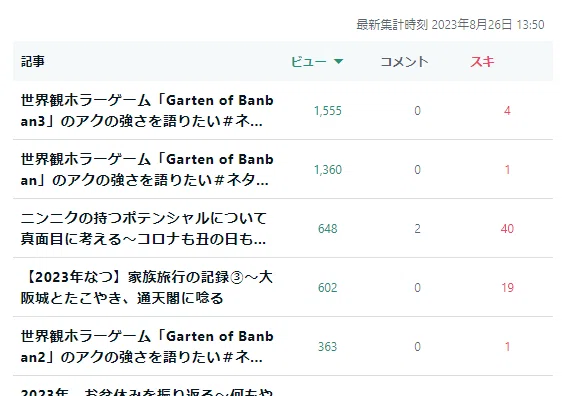Click the スキ count 40 for ニンニク article
The image size is (571, 396).
tap(507, 229)
